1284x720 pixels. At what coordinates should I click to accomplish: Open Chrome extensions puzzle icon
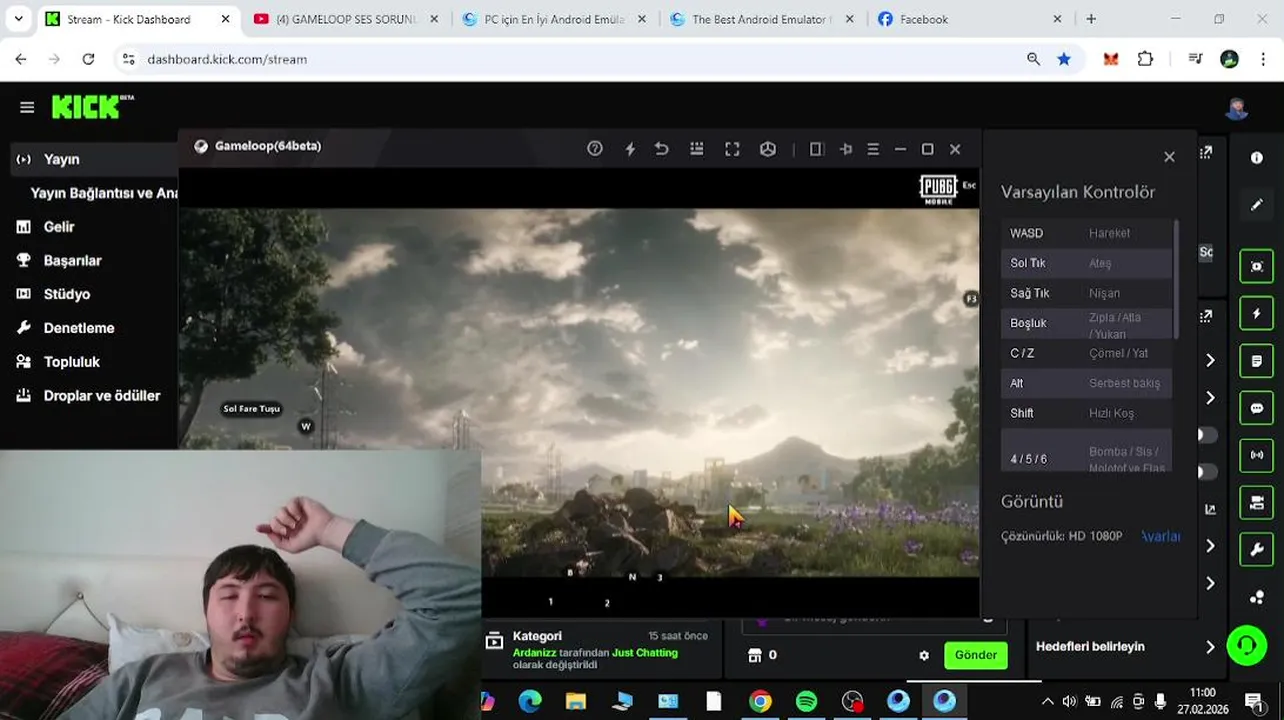click(x=1145, y=60)
